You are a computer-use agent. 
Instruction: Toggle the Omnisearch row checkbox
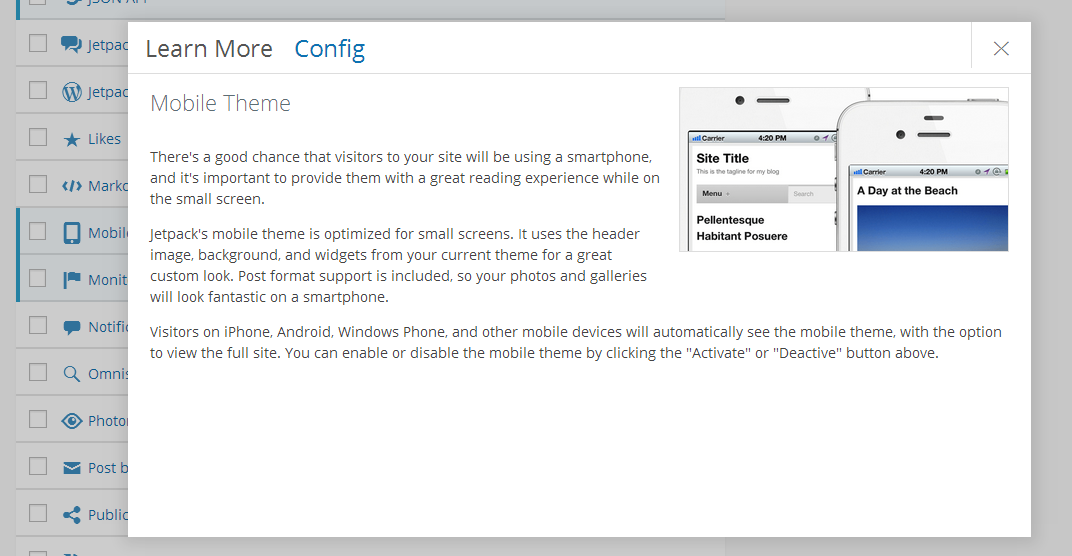tap(38, 372)
